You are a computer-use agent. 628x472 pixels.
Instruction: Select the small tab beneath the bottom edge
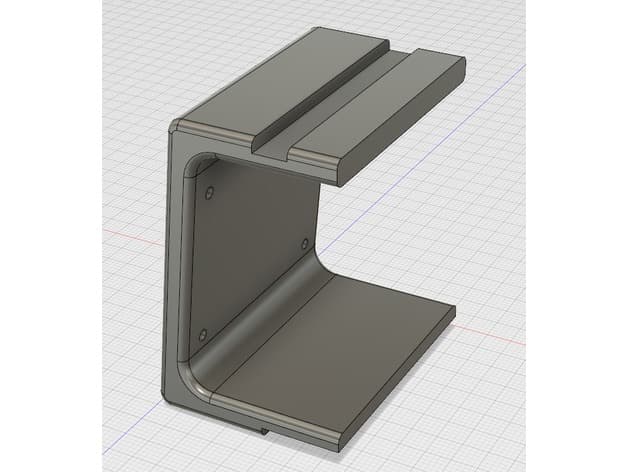click(x=264, y=431)
